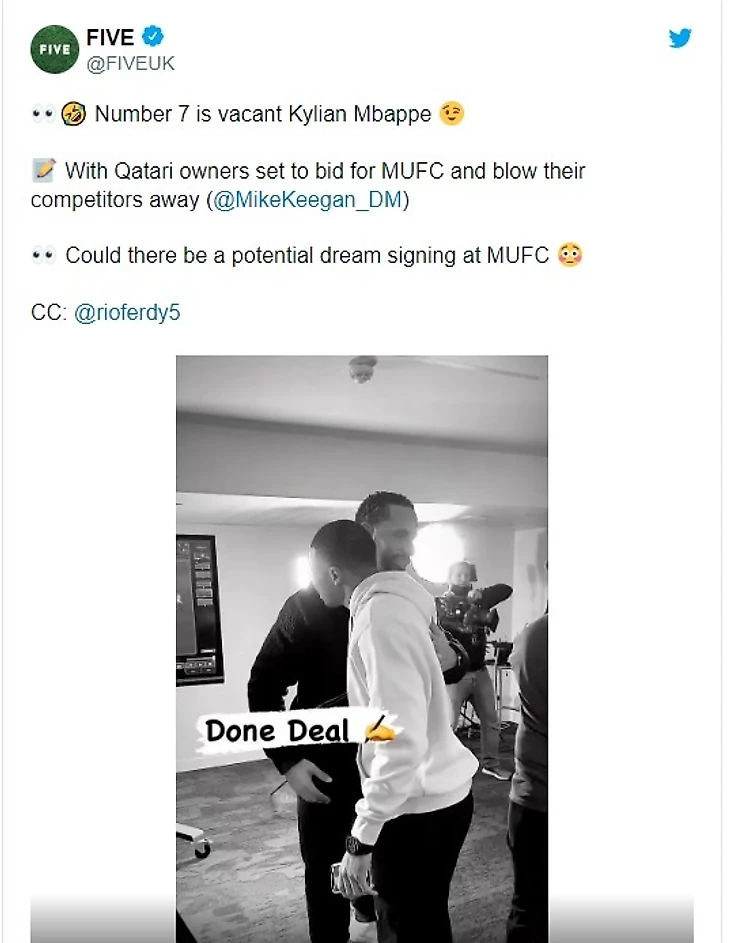Click the memo pencil emoji
Viewport: 730px width, 943px height.
pyautogui.click(x=44, y=171)
